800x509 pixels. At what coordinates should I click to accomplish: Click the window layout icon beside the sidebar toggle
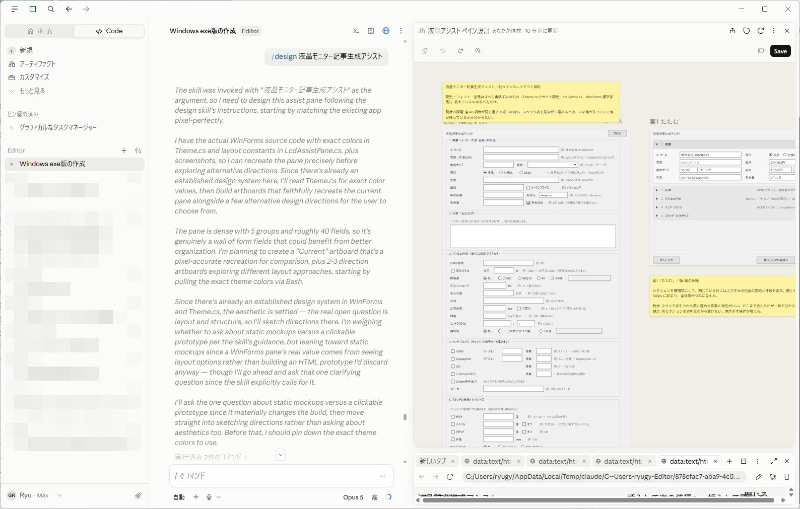click(x=33, y=9)
